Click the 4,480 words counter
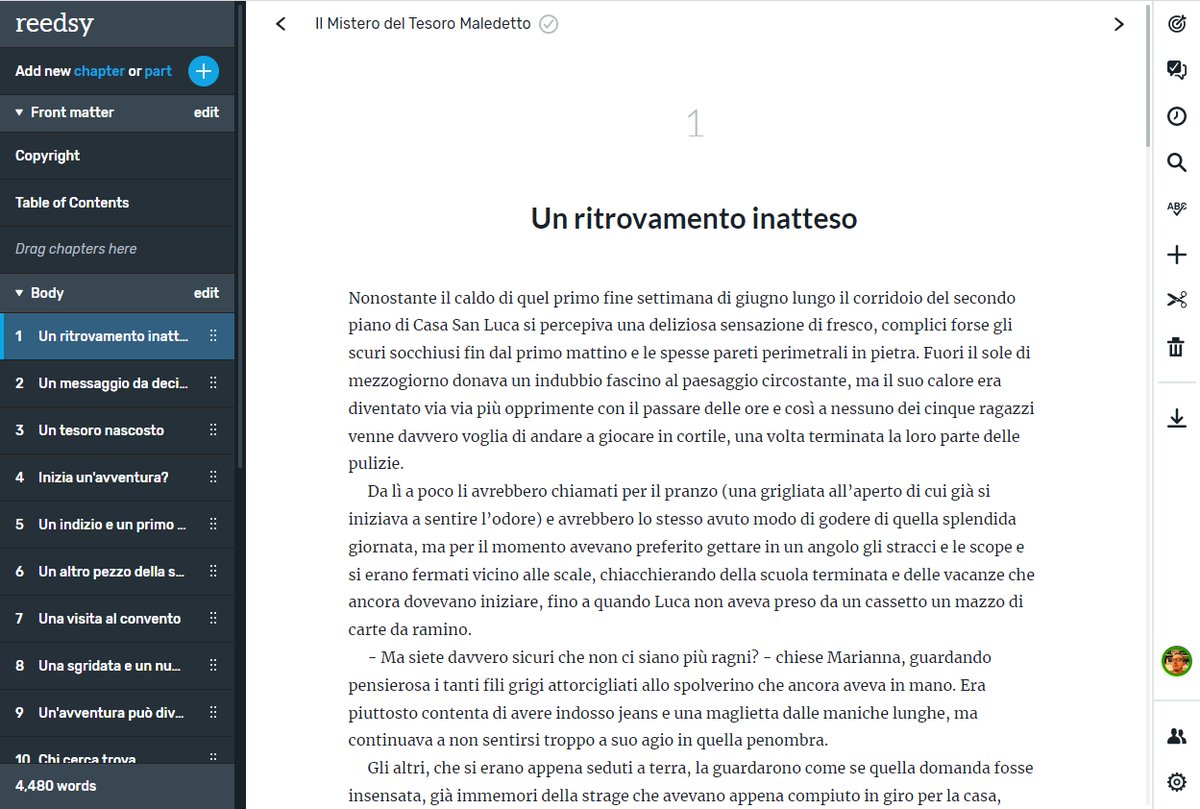1200x809 pixels. (56, 786)
